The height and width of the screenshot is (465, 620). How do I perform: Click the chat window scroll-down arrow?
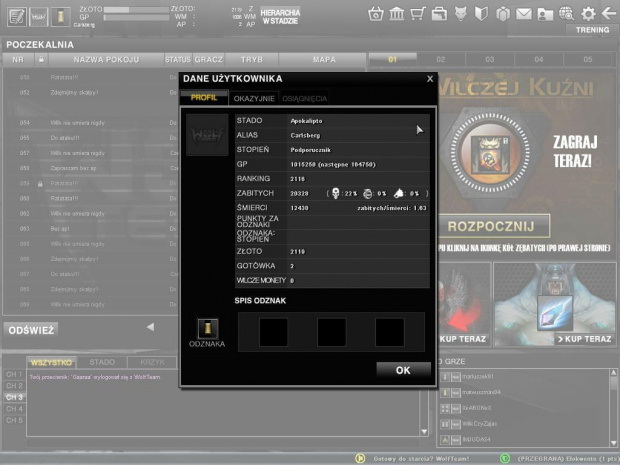tap(424, 431)
